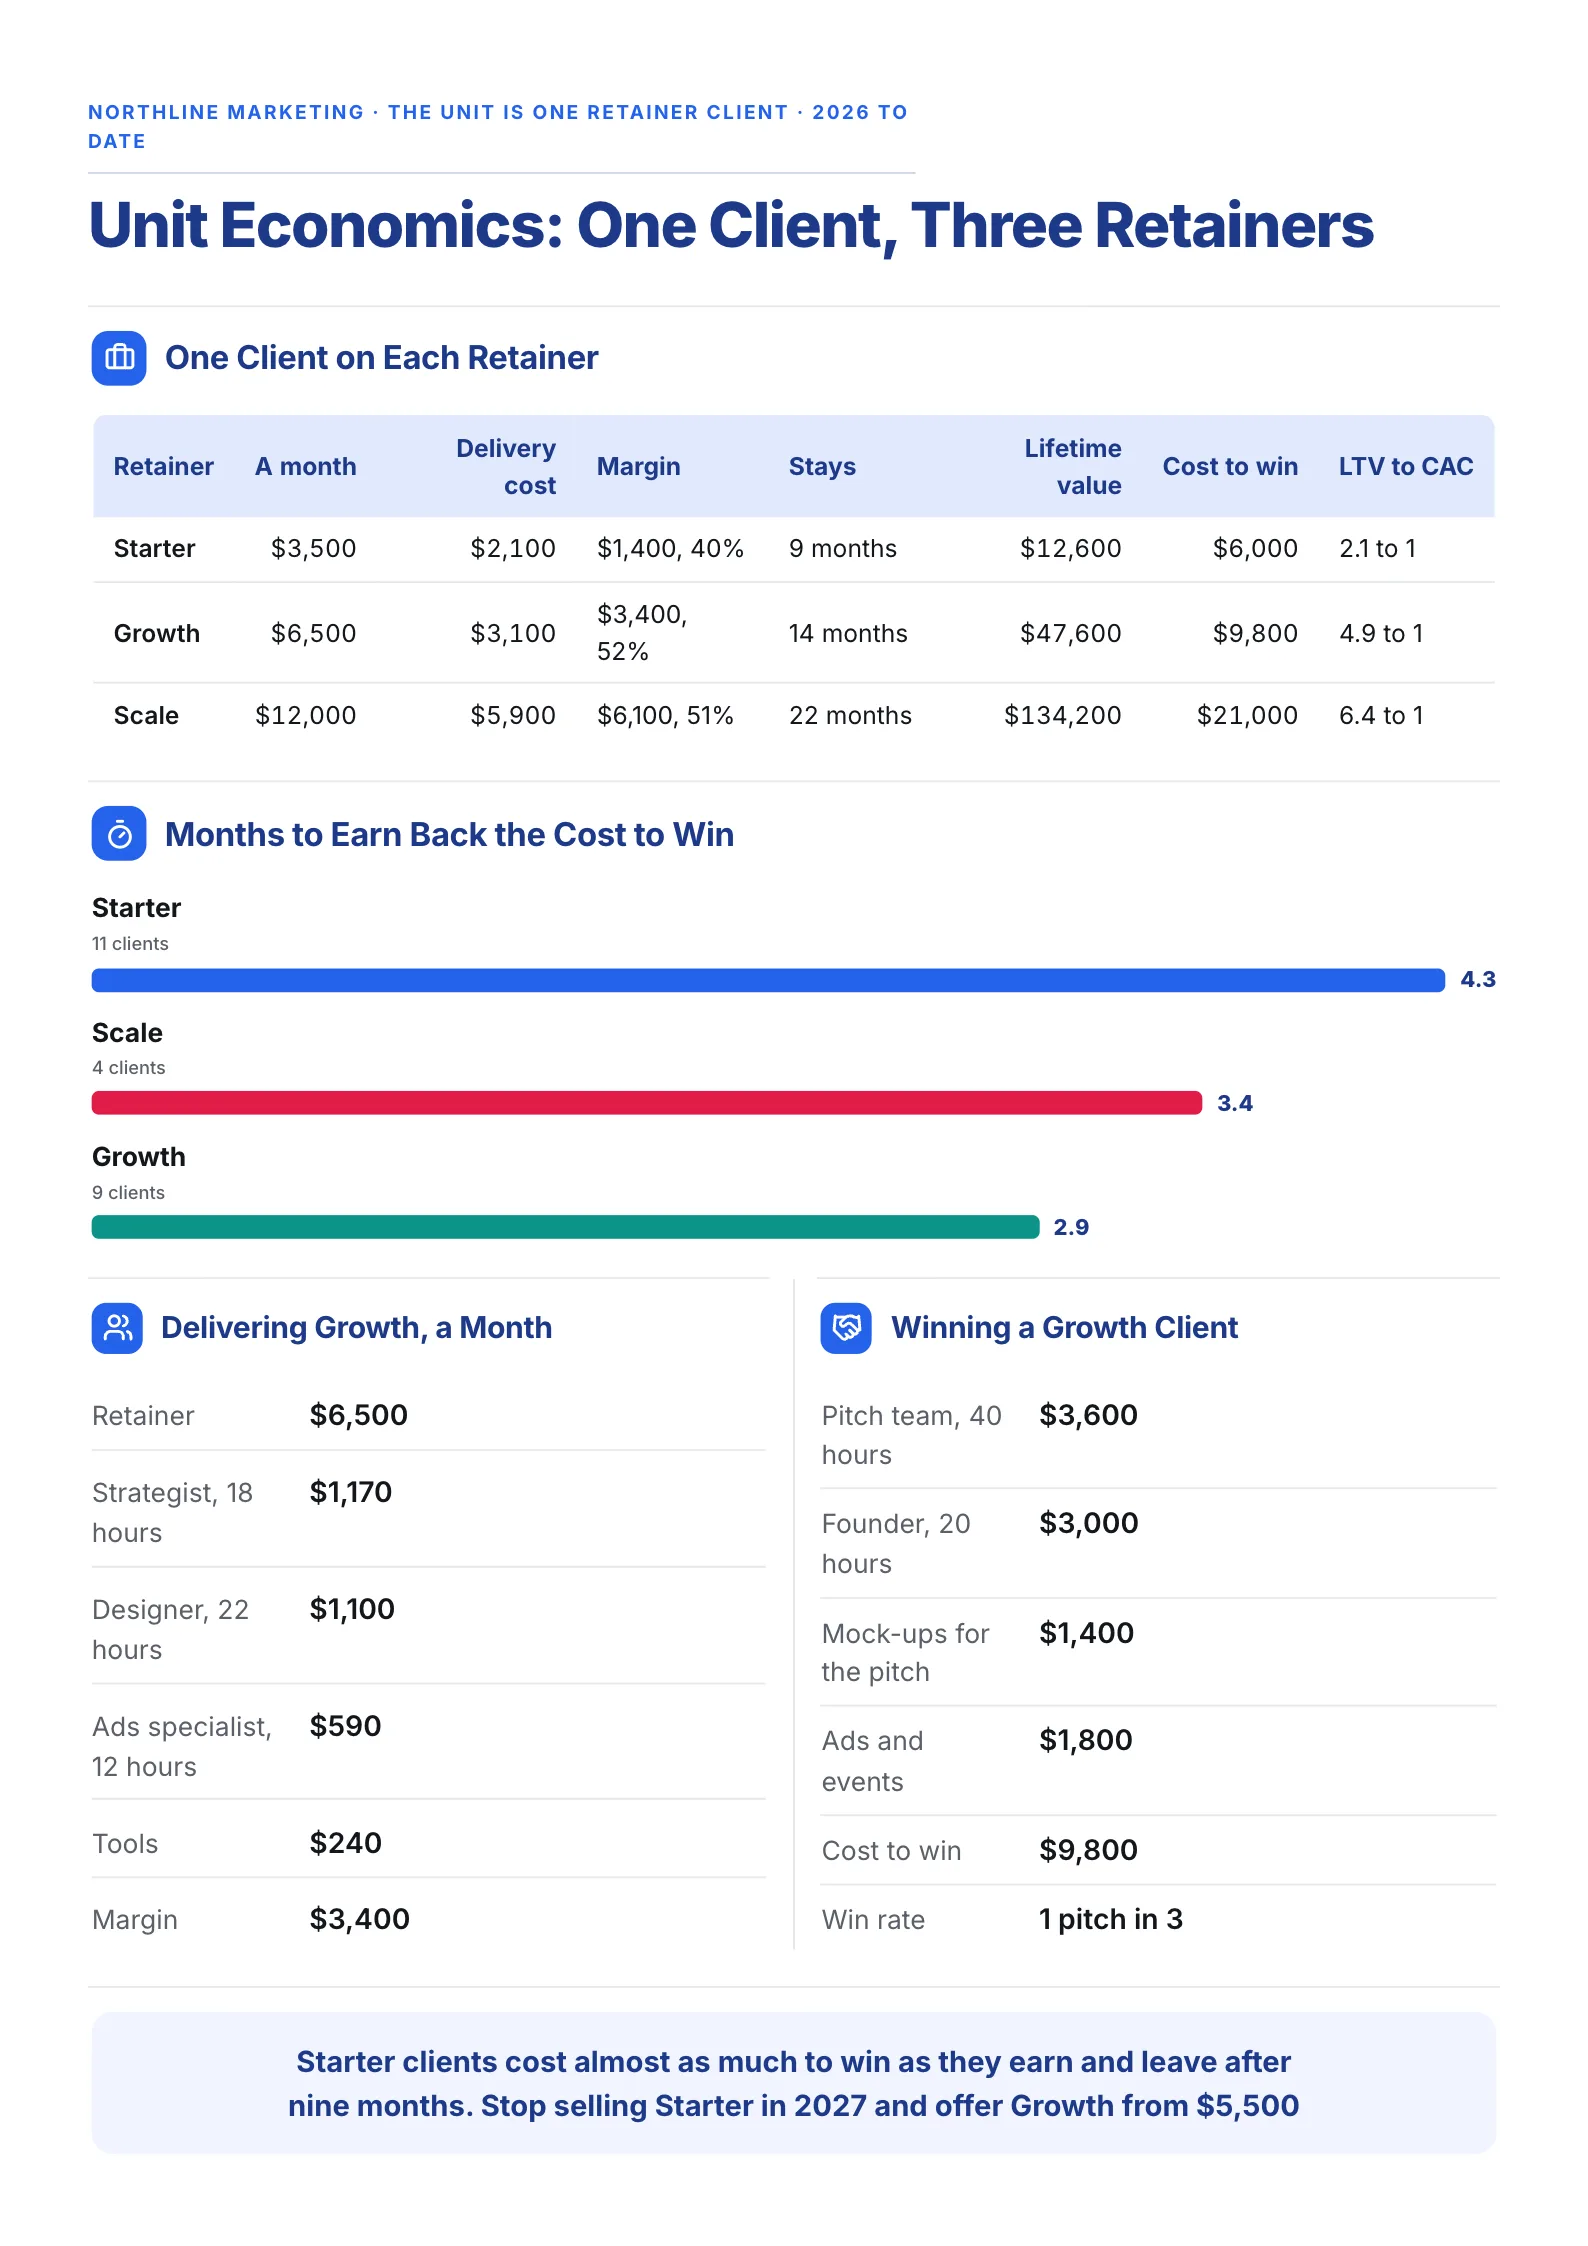Click the 'Cost to win' column header
Image resolution: width=1588 pixels, height=2246 pixels.
click(1230, 466)
